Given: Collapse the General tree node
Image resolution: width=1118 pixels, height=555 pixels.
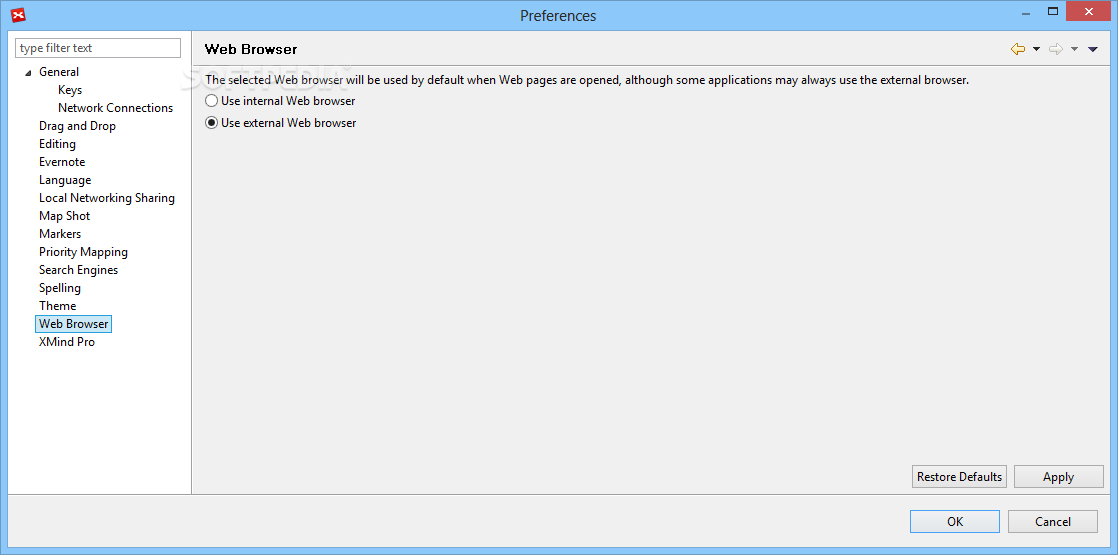Looking at the screenshot, I should [28, 73].
